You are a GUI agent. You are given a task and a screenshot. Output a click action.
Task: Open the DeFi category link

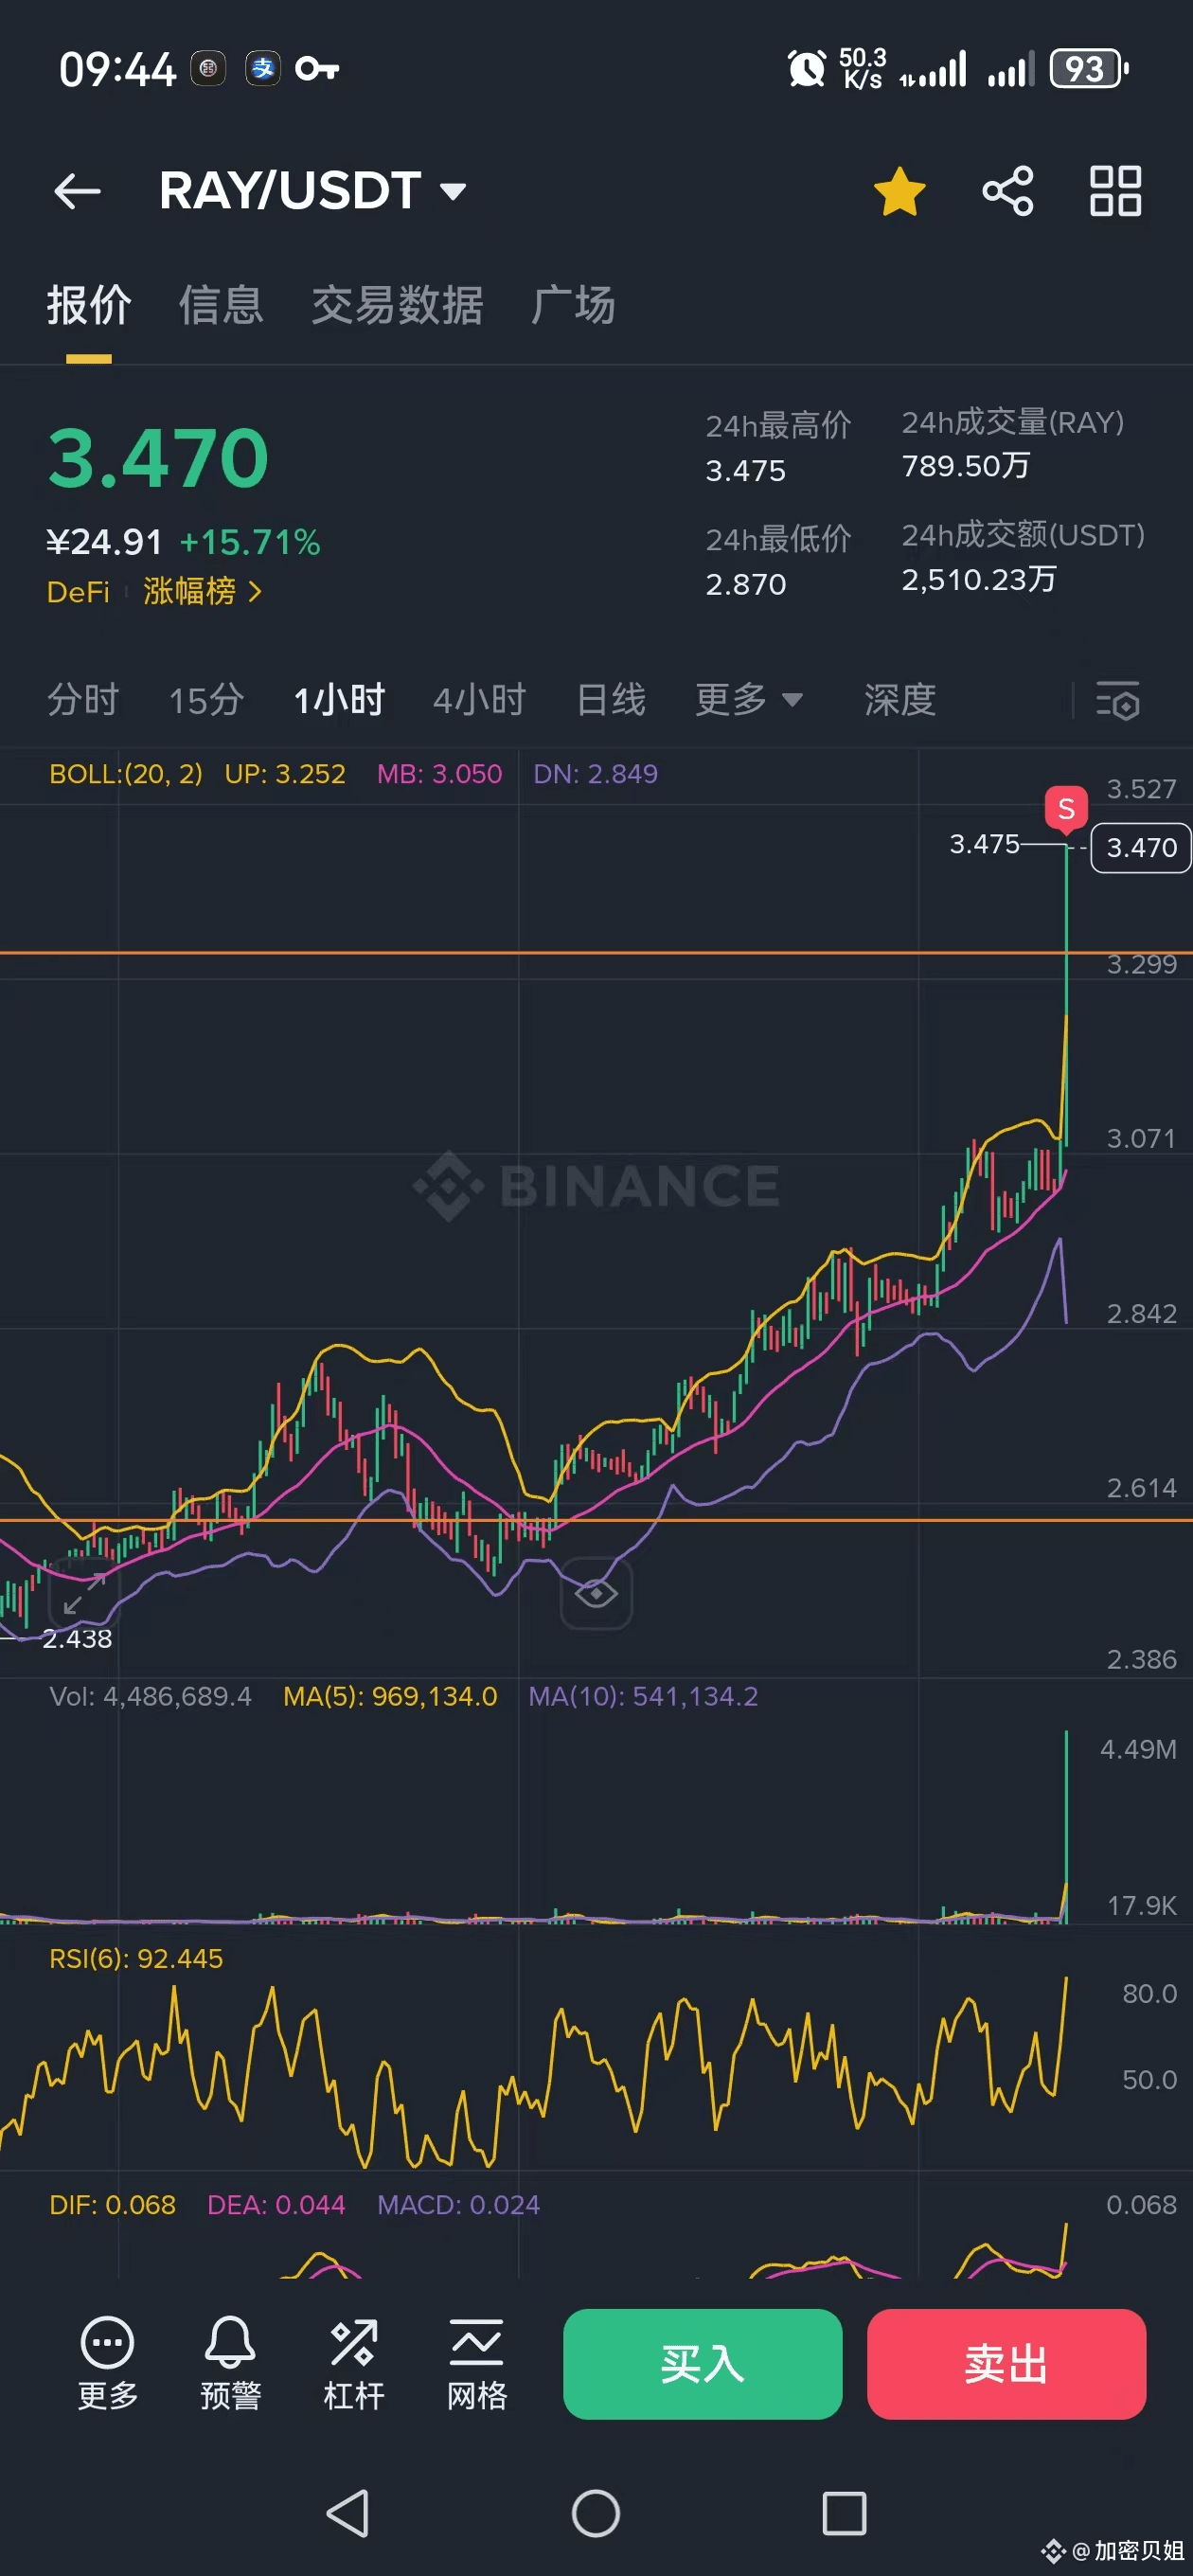[x=78, y=592]
